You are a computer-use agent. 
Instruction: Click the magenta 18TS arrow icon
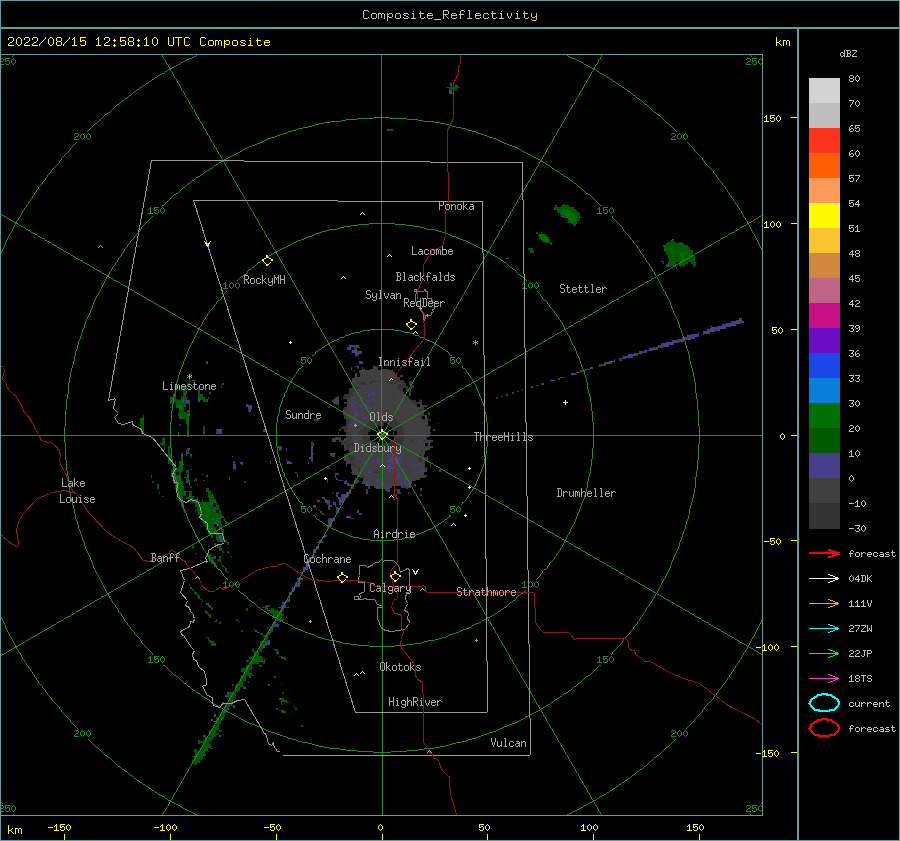pos(824,679)
